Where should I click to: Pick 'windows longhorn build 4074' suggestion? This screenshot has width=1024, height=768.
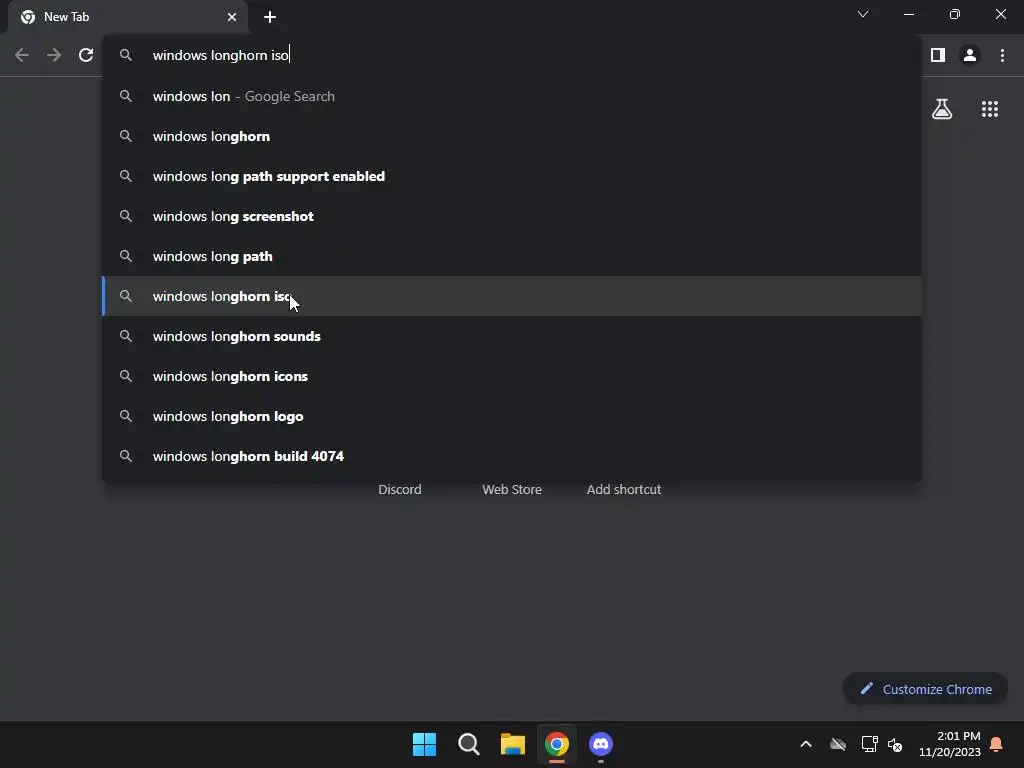(x=512, y=456)
